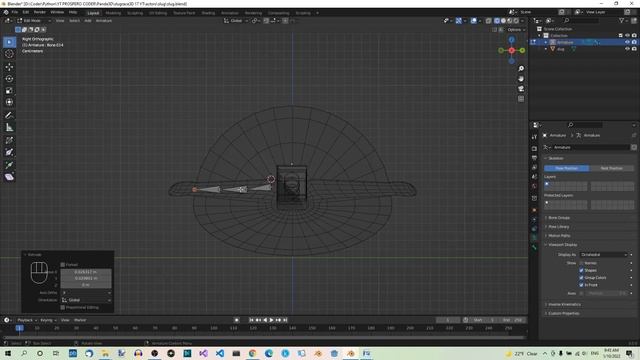Toggle the Group Colors checkbox
Screen dimensions: 640x360
coord(581,278)
